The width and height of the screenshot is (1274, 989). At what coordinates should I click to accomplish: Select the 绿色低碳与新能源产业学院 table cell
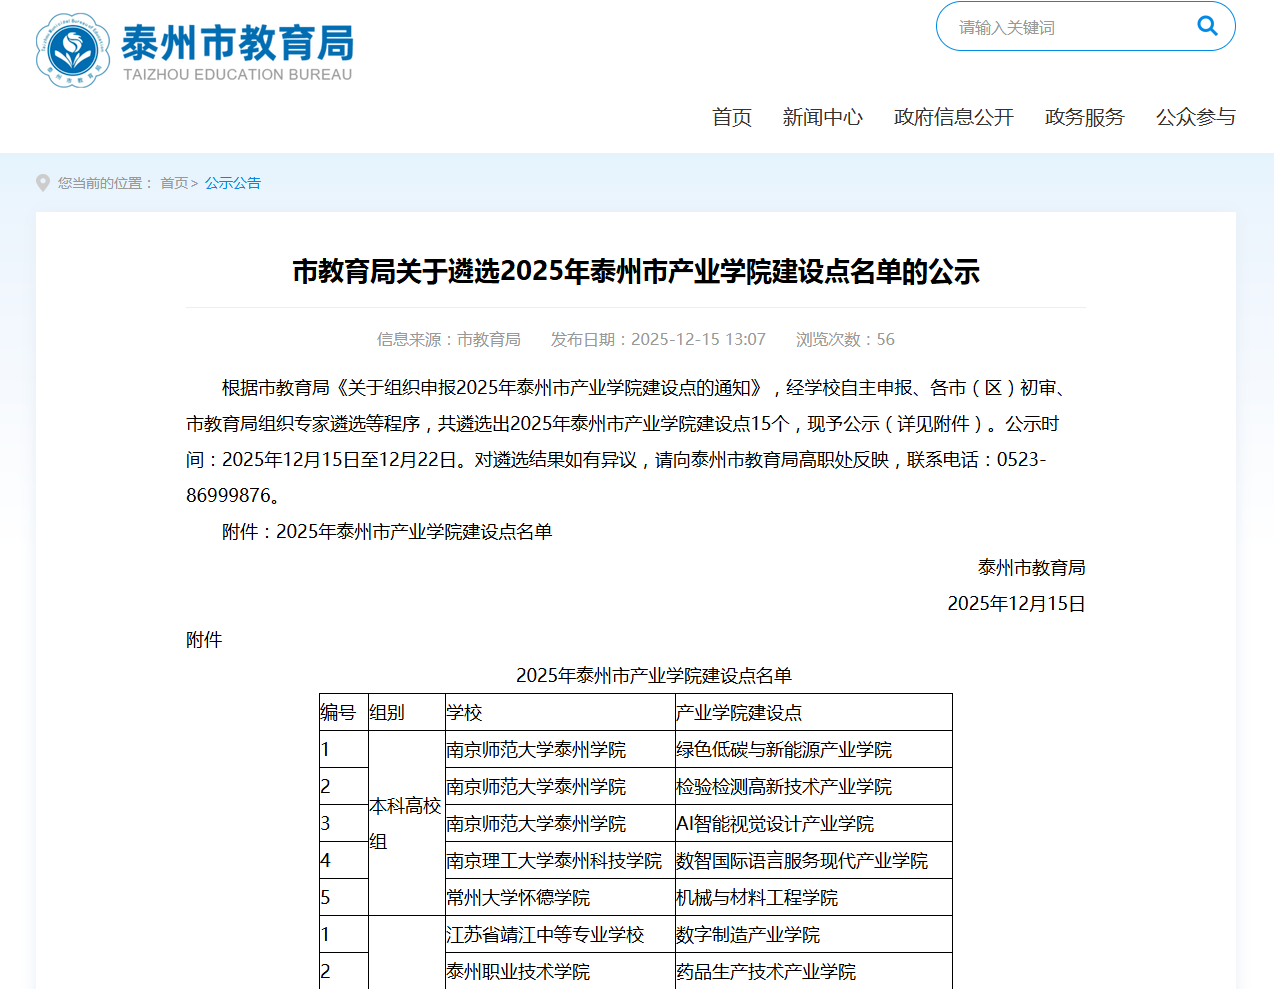[x=784, y=749]
